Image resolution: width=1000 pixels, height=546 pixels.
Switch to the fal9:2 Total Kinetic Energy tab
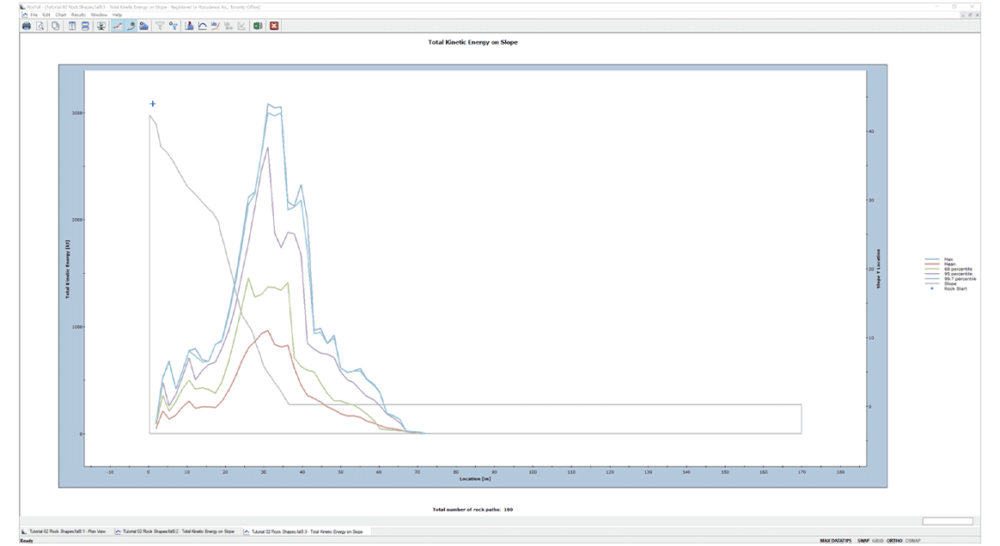click(x=175, y=531)
